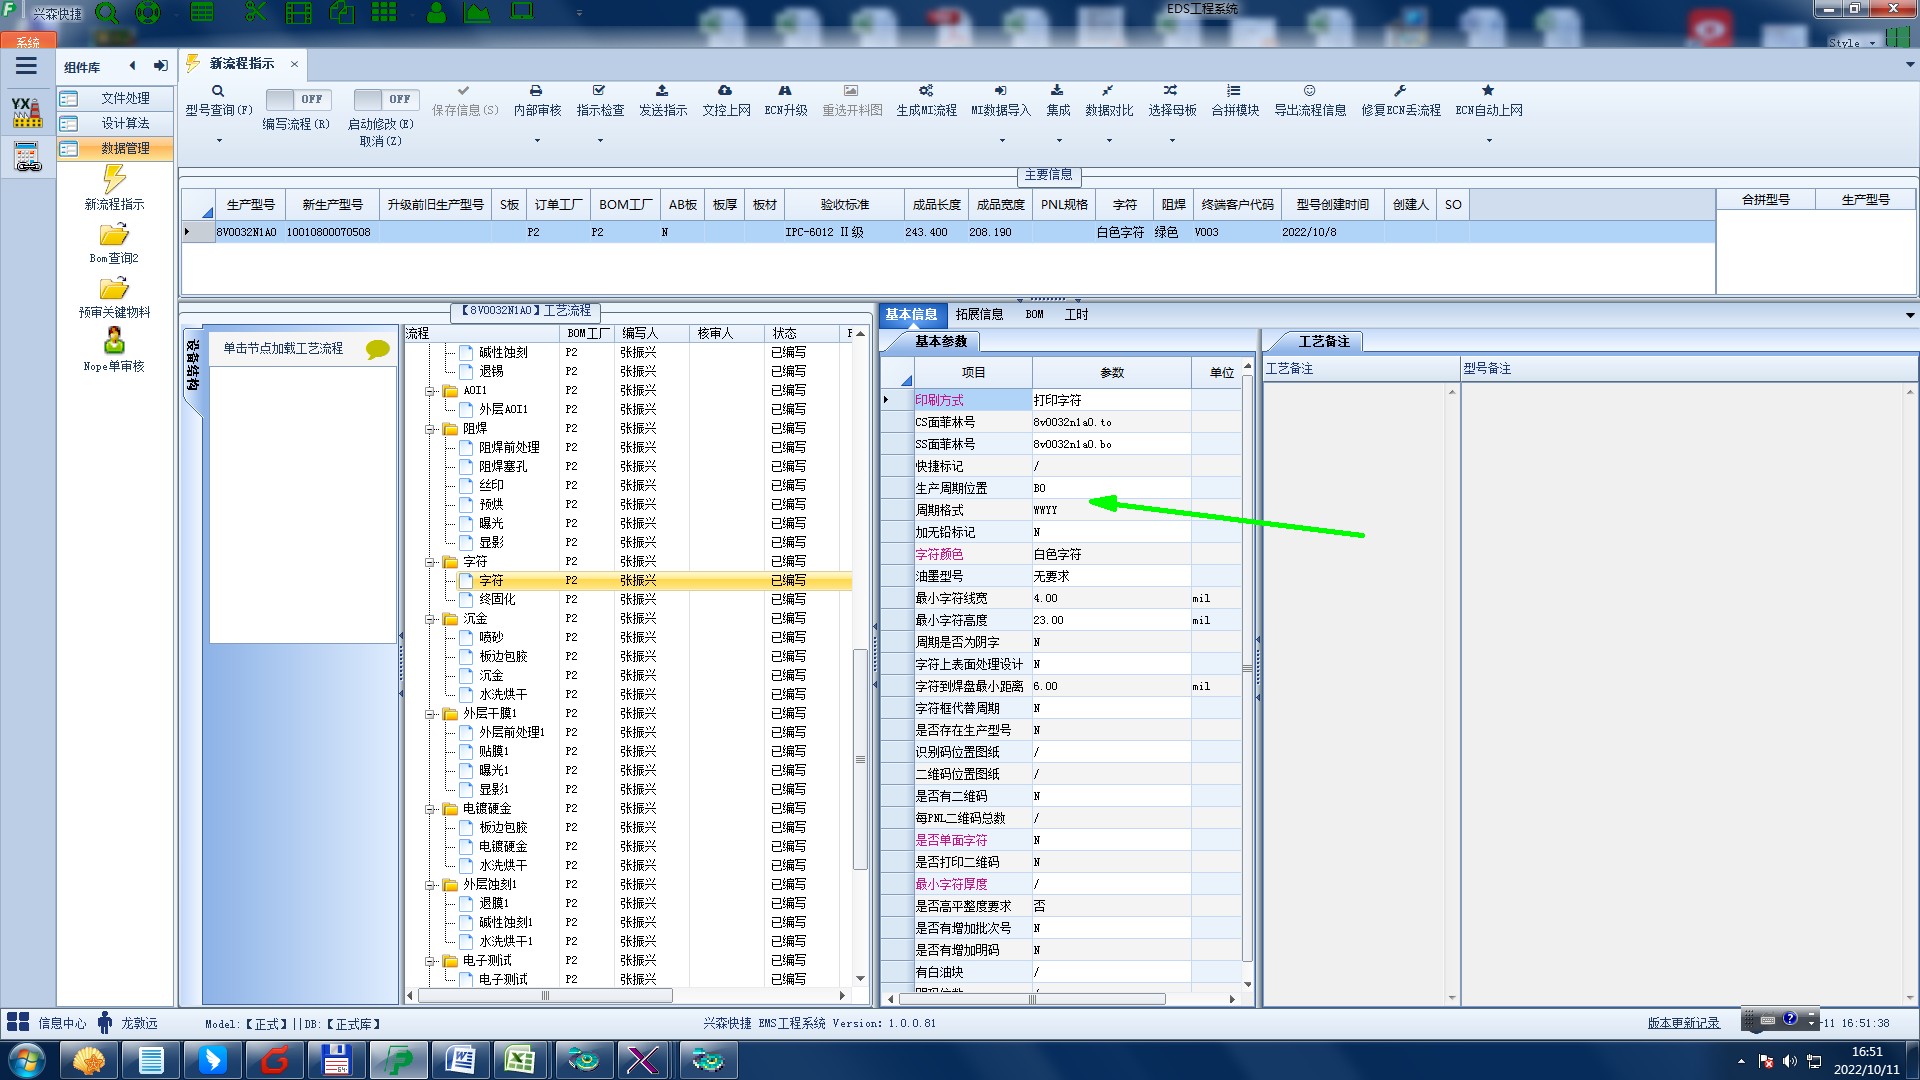Click 修复ECN丢流程 wrench tool
1920x1080 pixels.
(x=1401, y=101)
